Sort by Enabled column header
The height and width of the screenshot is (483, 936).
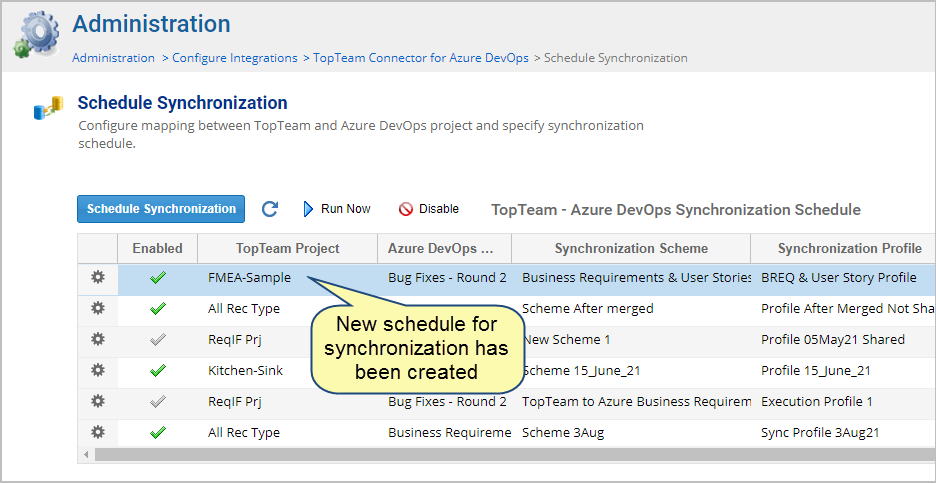158,248
